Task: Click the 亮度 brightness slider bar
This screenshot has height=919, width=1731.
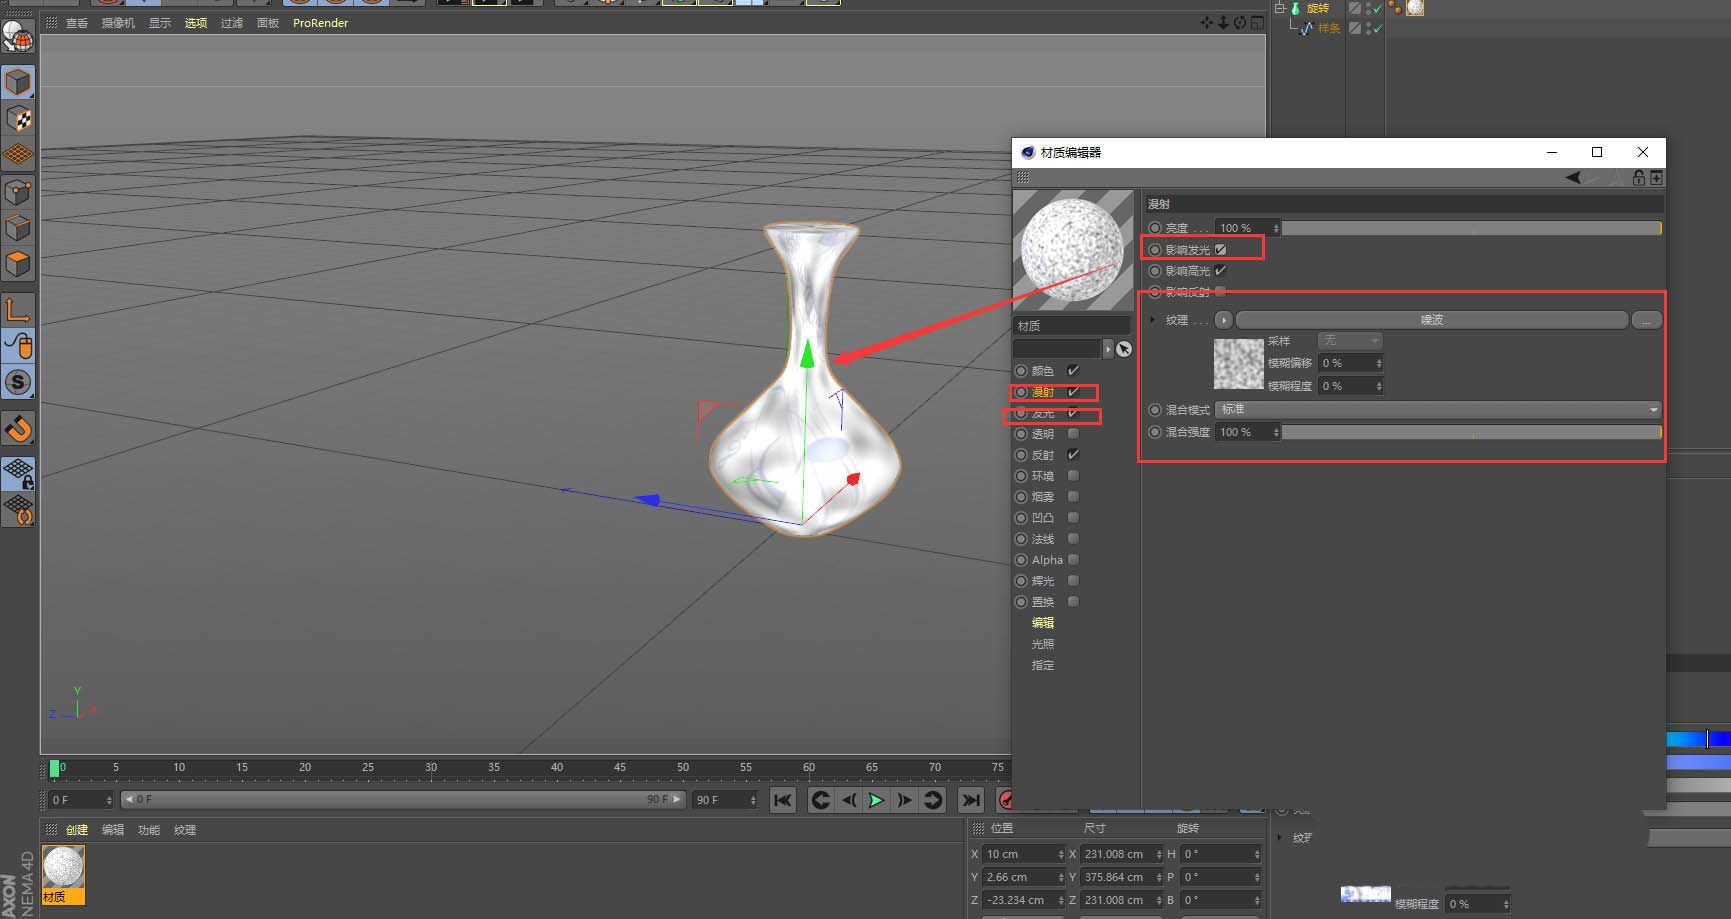Action: point(1470,229)
